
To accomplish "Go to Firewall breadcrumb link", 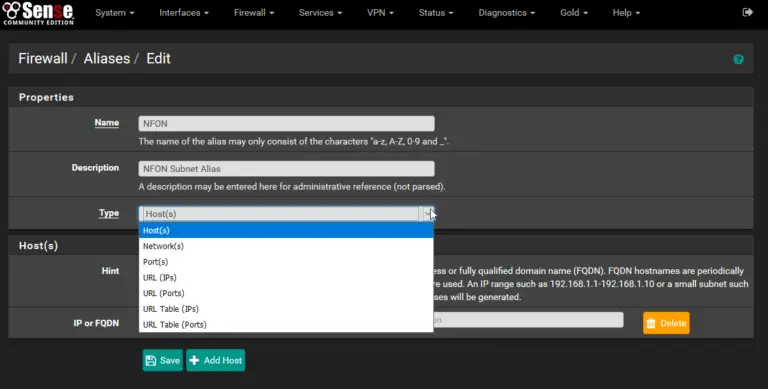I will pos(43,58).
